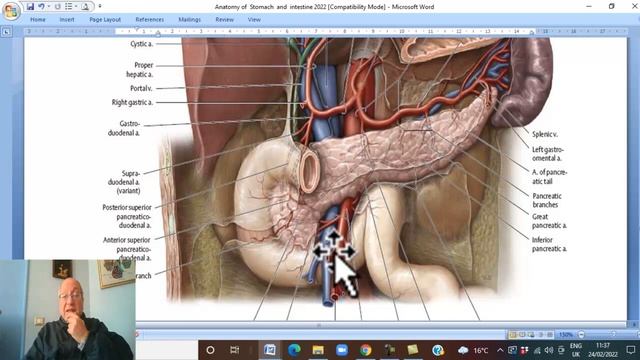Image resolution: width=640 pixels, height=360 pixels.
Task: Open the Zoom app from the taskbar
Action: point(342,350)
